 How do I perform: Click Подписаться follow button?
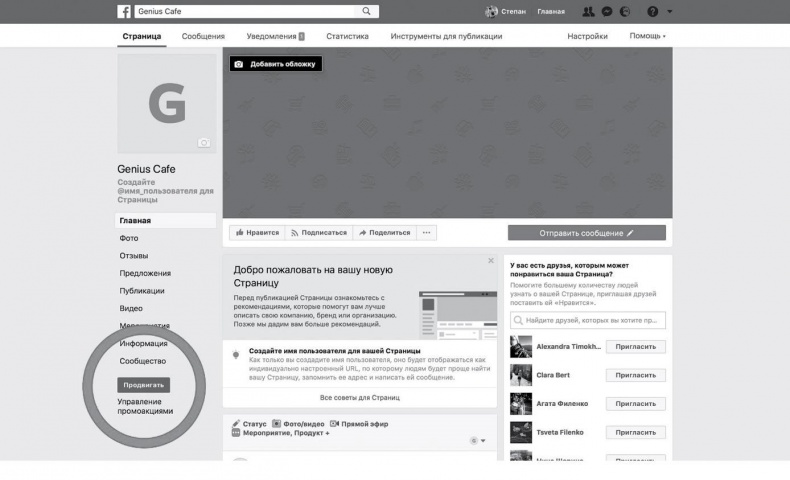tap(319, 233)
